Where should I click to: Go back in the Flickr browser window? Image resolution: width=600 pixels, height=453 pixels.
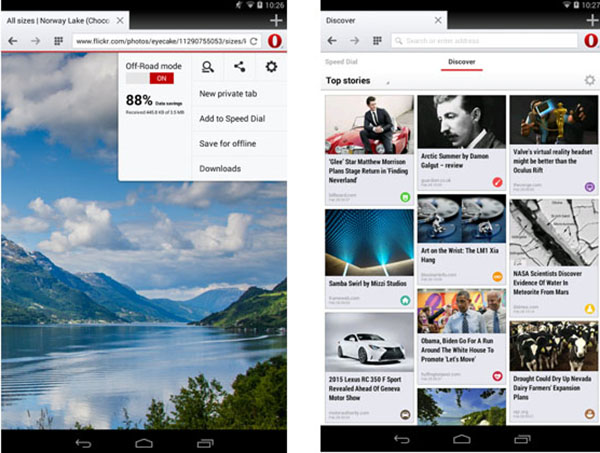pyautogui.click(x=13, y=41)
